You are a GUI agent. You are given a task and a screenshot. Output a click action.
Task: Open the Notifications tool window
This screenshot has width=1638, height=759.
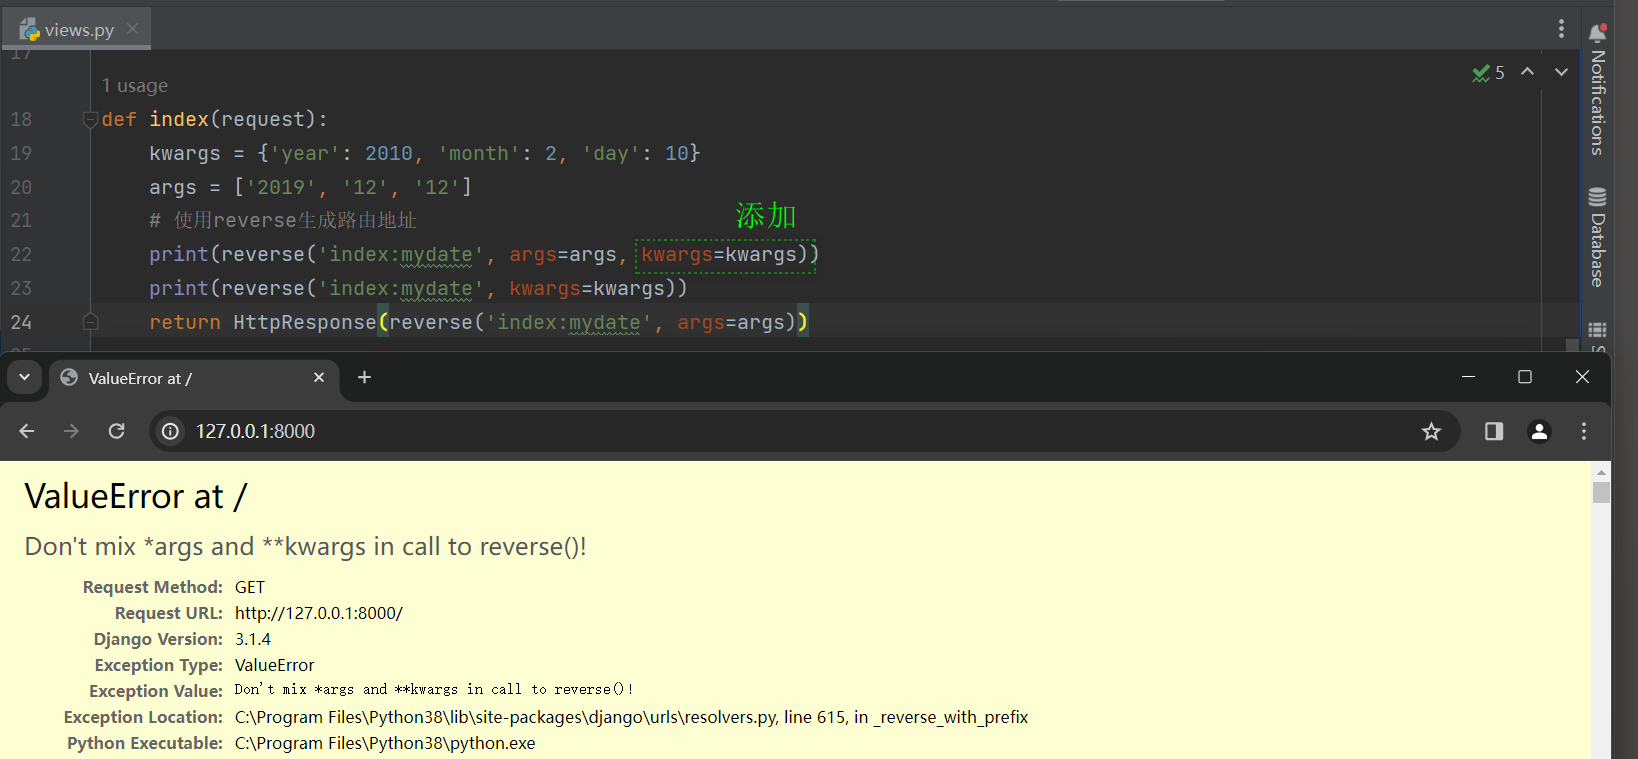pos(1597,88)
